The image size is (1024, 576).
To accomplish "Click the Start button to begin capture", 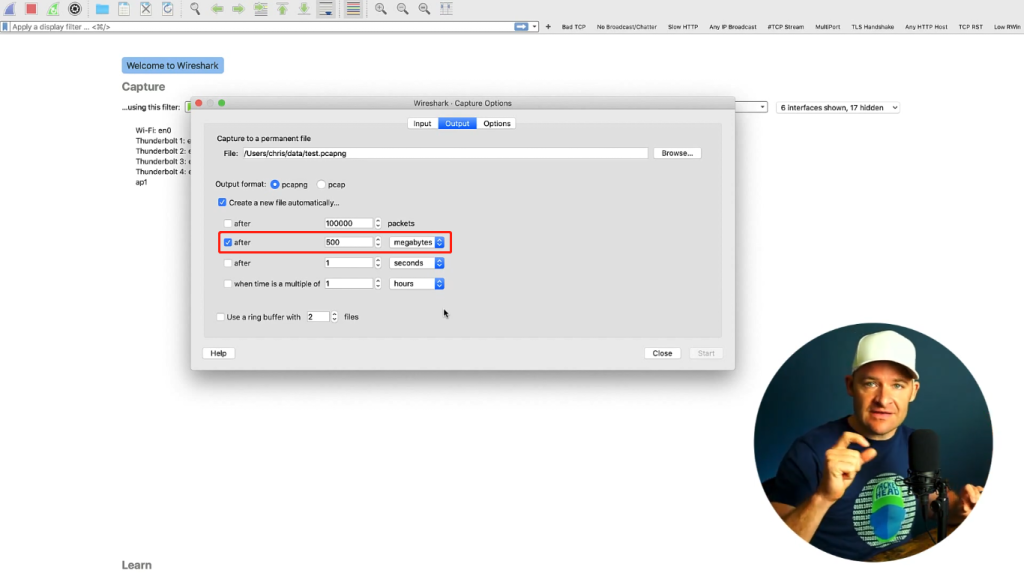I will pos(706,353).
